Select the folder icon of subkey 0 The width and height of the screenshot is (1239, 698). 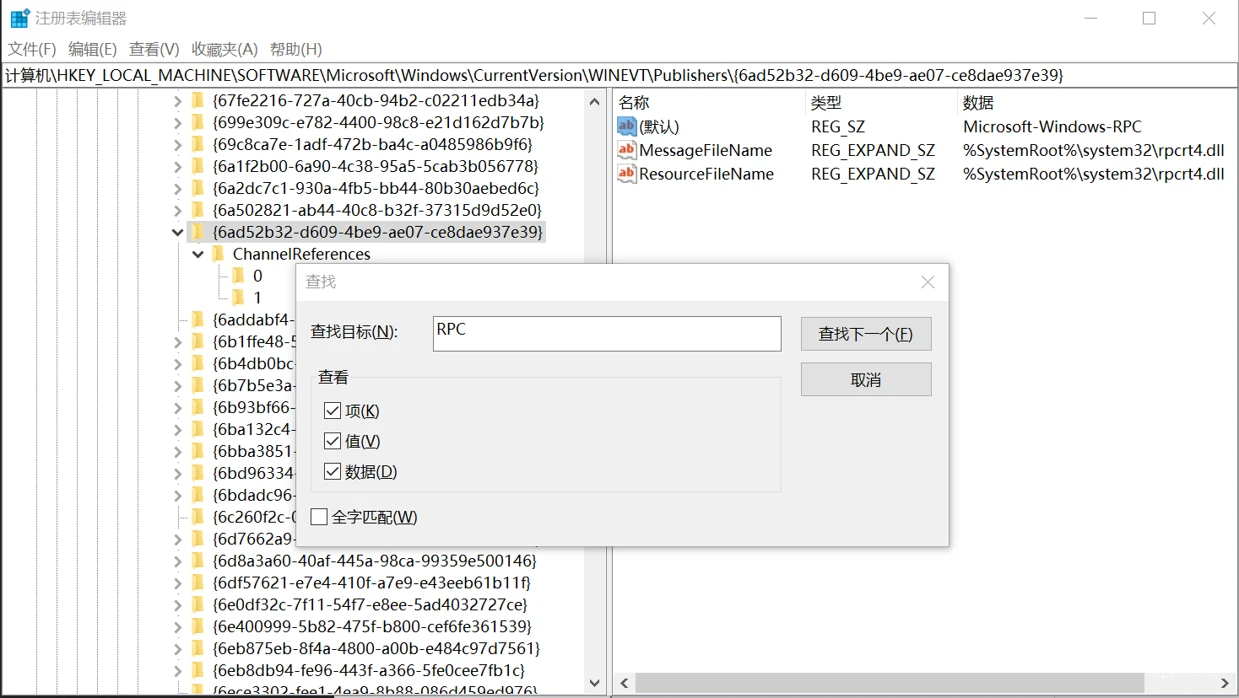click(x=239, y=276)
